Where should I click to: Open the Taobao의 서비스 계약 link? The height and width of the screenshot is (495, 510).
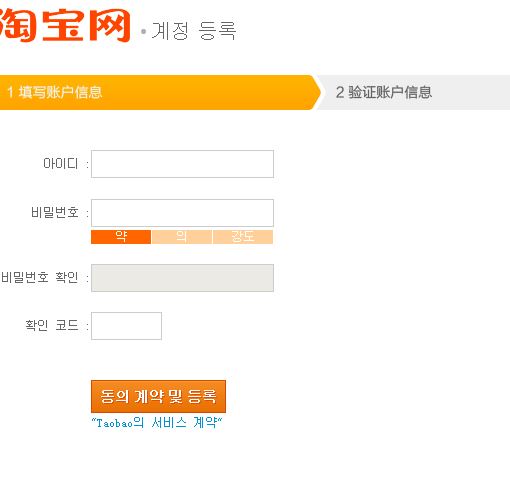tap(157, 423)
